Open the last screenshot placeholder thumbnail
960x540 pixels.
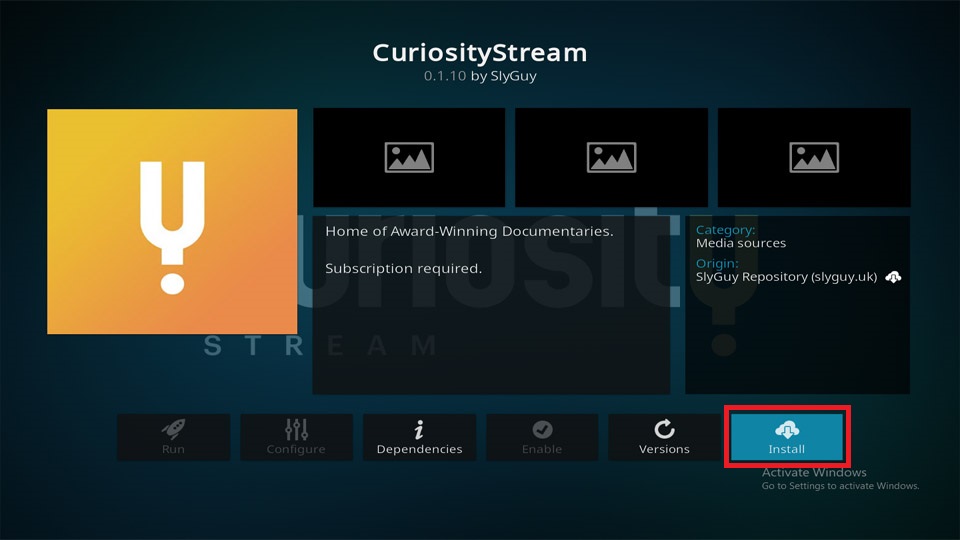(814, 158)
